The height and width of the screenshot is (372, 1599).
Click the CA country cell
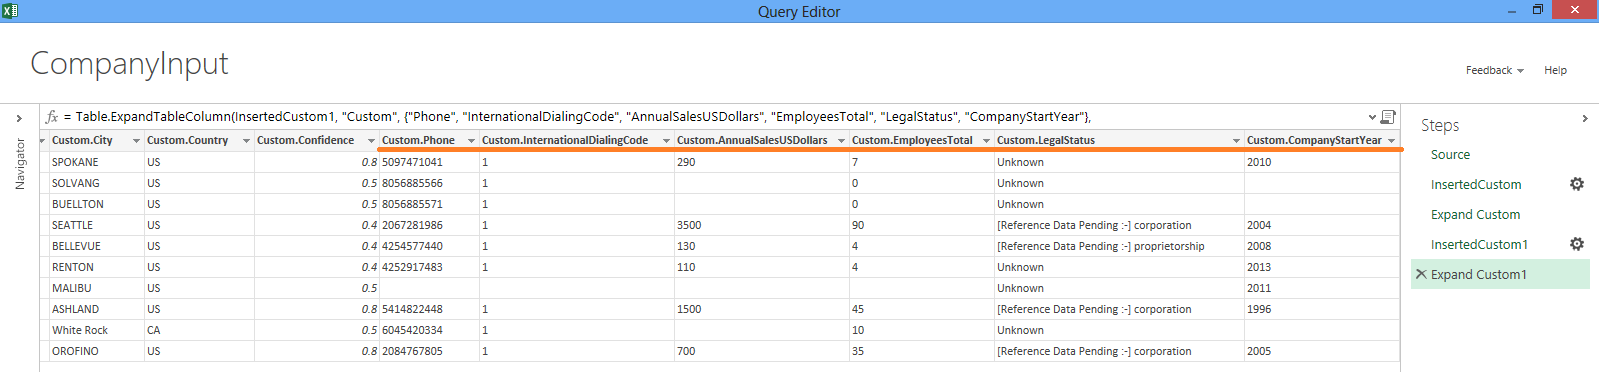pyautogui.click(x=199, y=330)
